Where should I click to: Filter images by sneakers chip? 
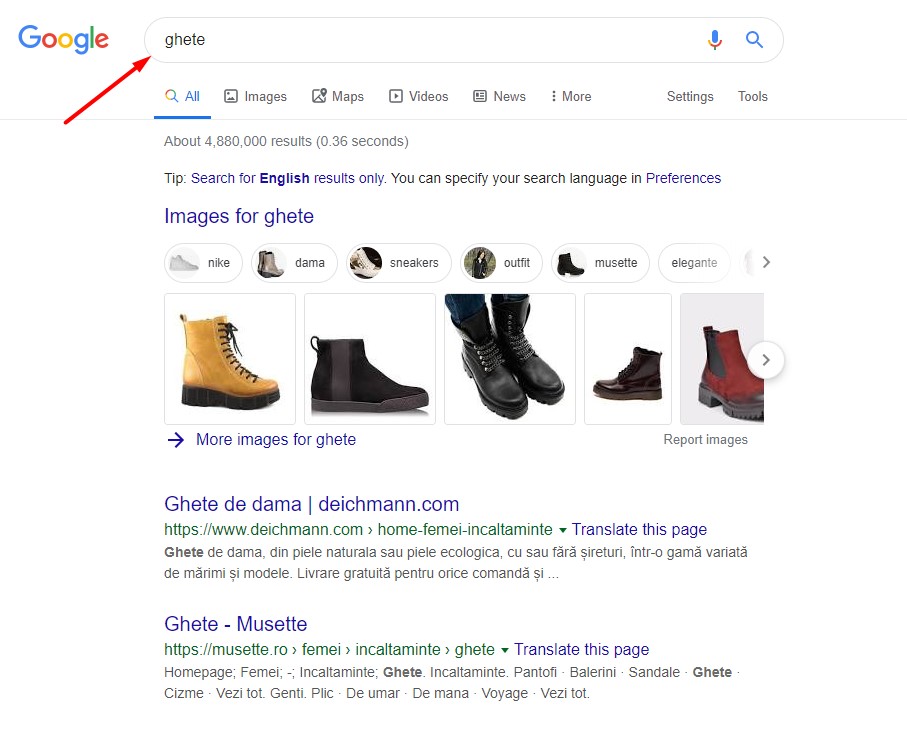click(399, 263)
